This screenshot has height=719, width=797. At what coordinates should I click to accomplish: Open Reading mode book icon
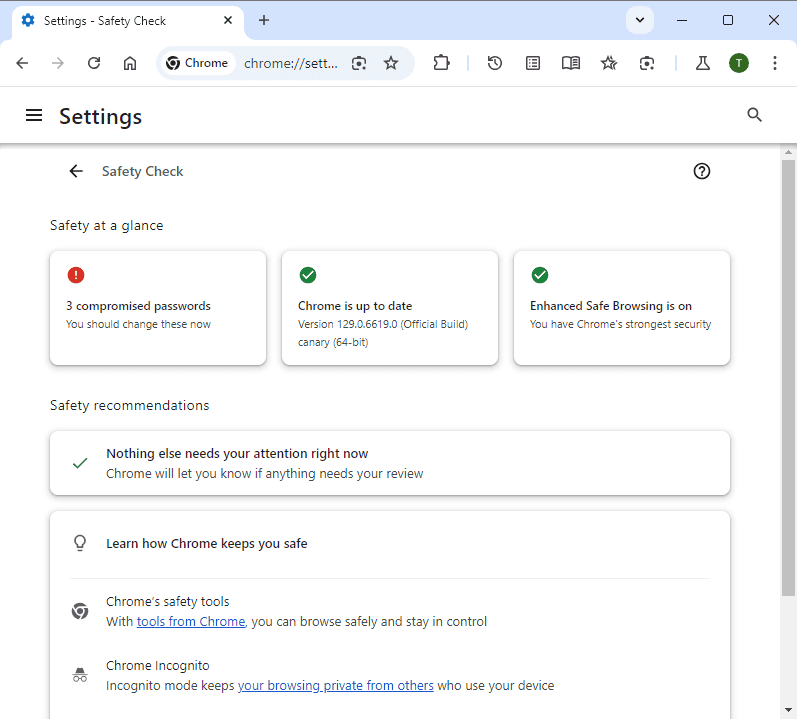click(x=571, y=63)
